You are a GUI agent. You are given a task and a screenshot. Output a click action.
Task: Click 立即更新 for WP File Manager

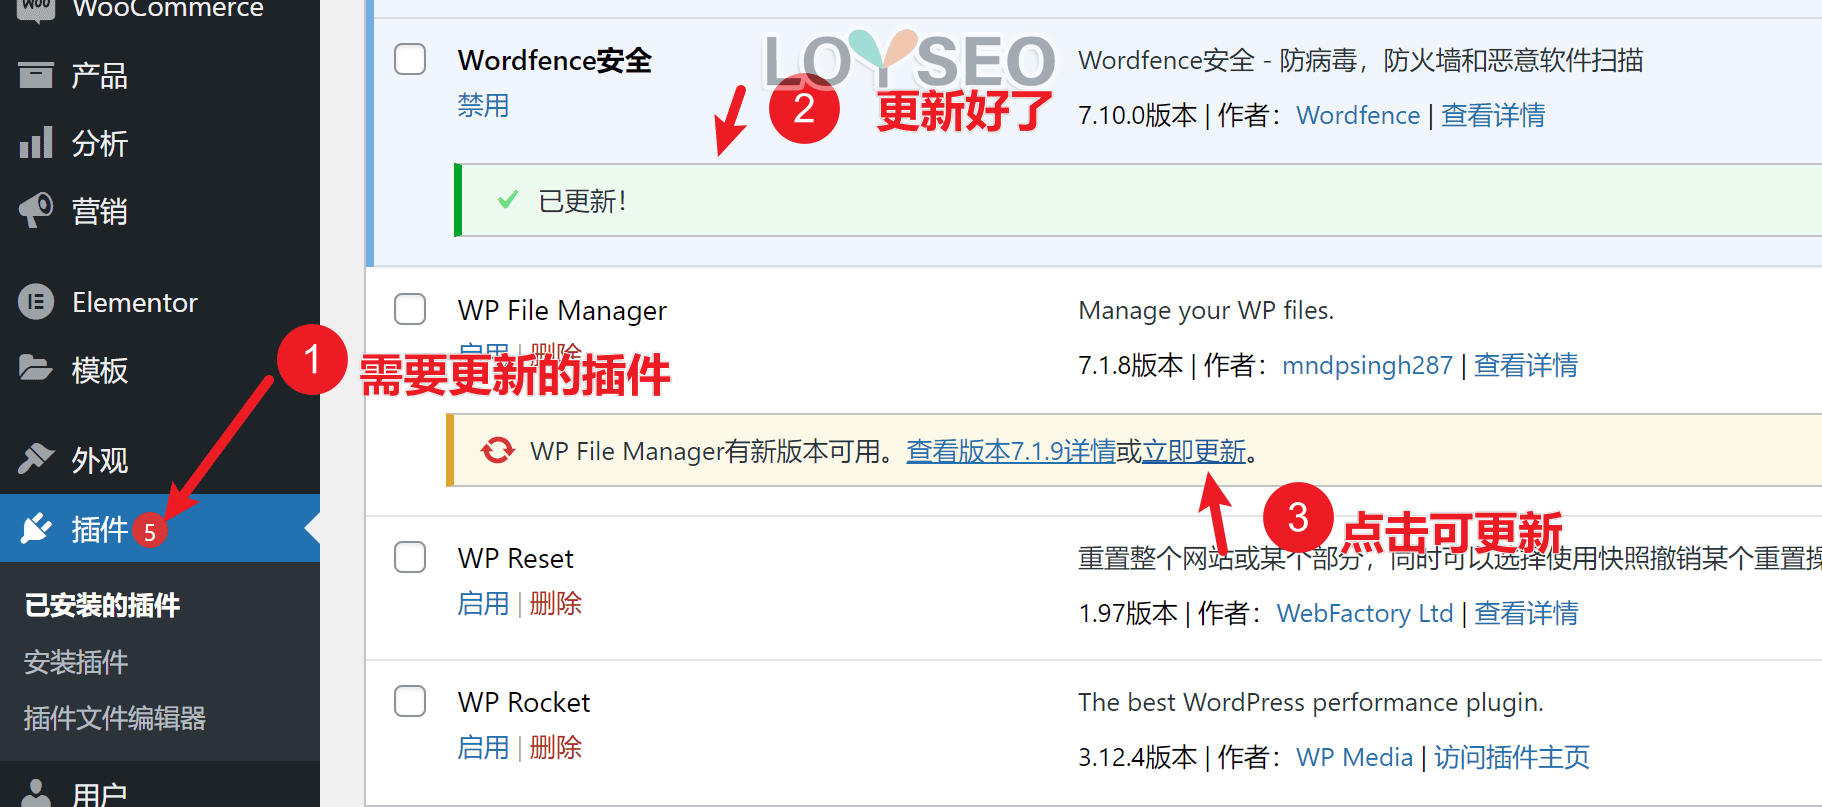(x=1194, y=451)
